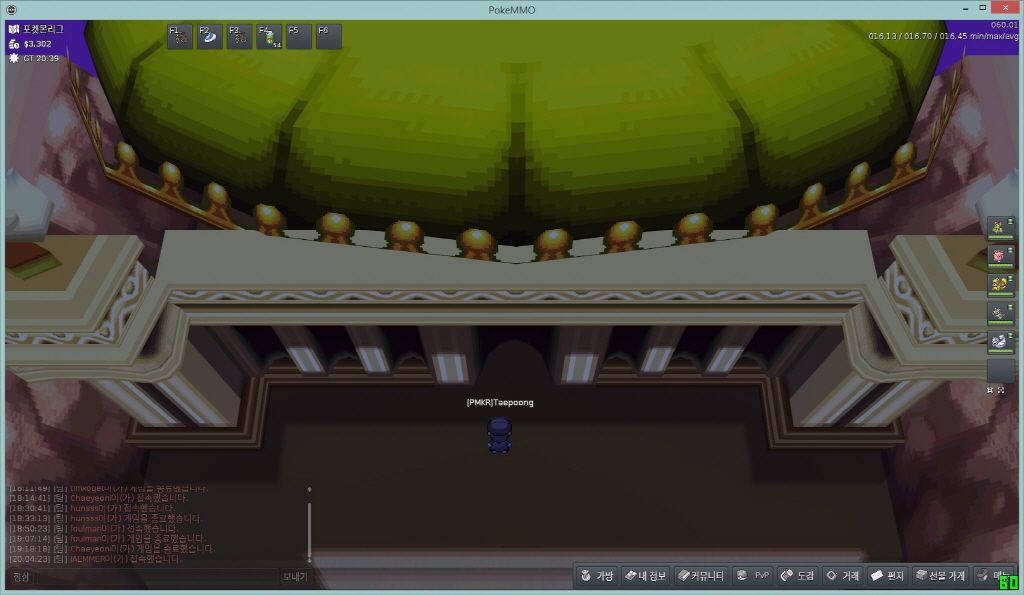Use the bicycle item in hotkey slot F1

click(180, 37)
